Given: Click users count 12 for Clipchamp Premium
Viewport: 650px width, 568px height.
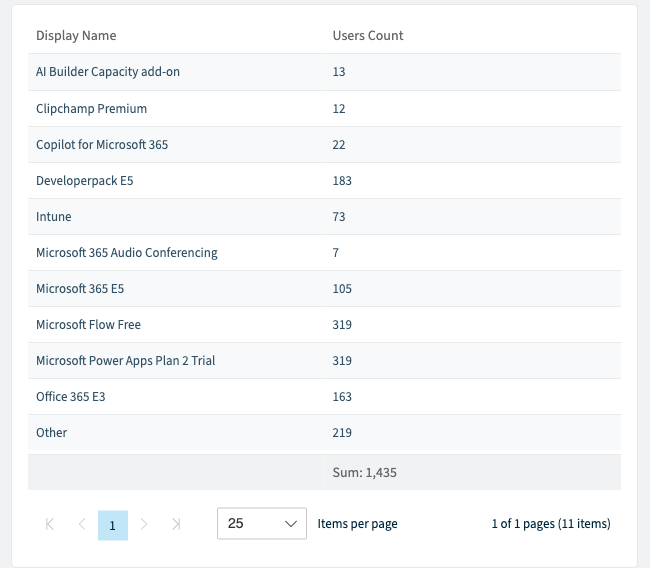Looking at the screenshot, I should tap(339, 109).
